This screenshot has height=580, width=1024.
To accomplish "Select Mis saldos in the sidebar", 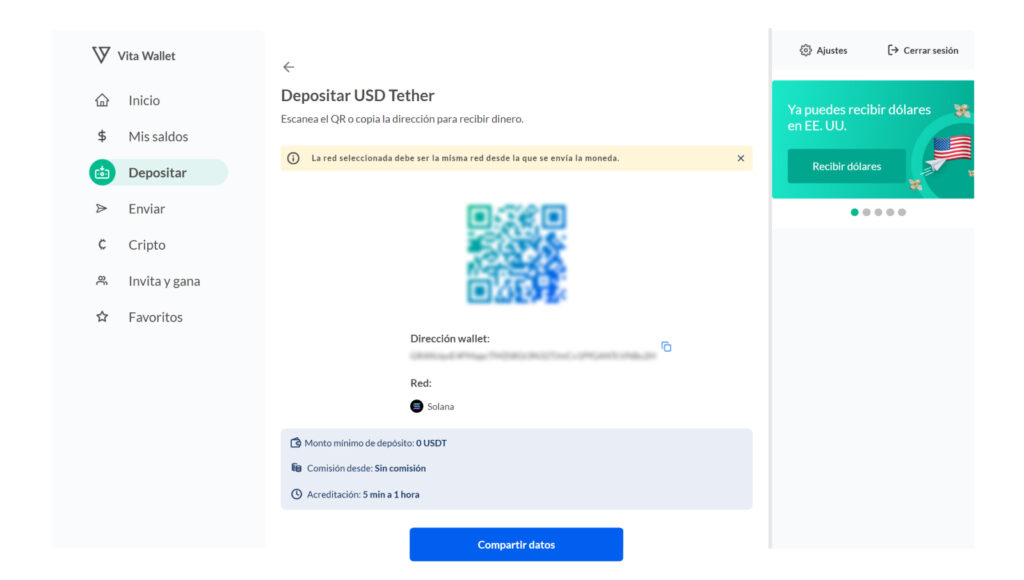I will (158, 137).
